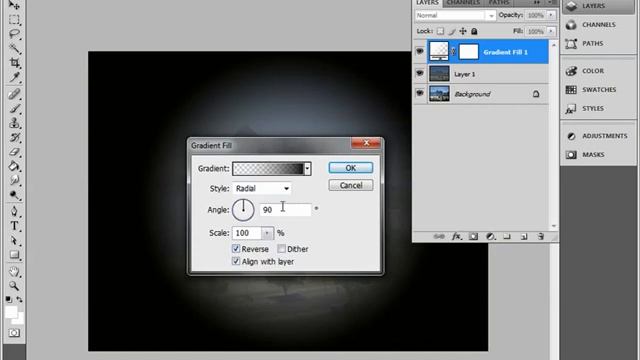Close the Gradient Fill dialog
640x360 pixels.
[x=366, y=143]
